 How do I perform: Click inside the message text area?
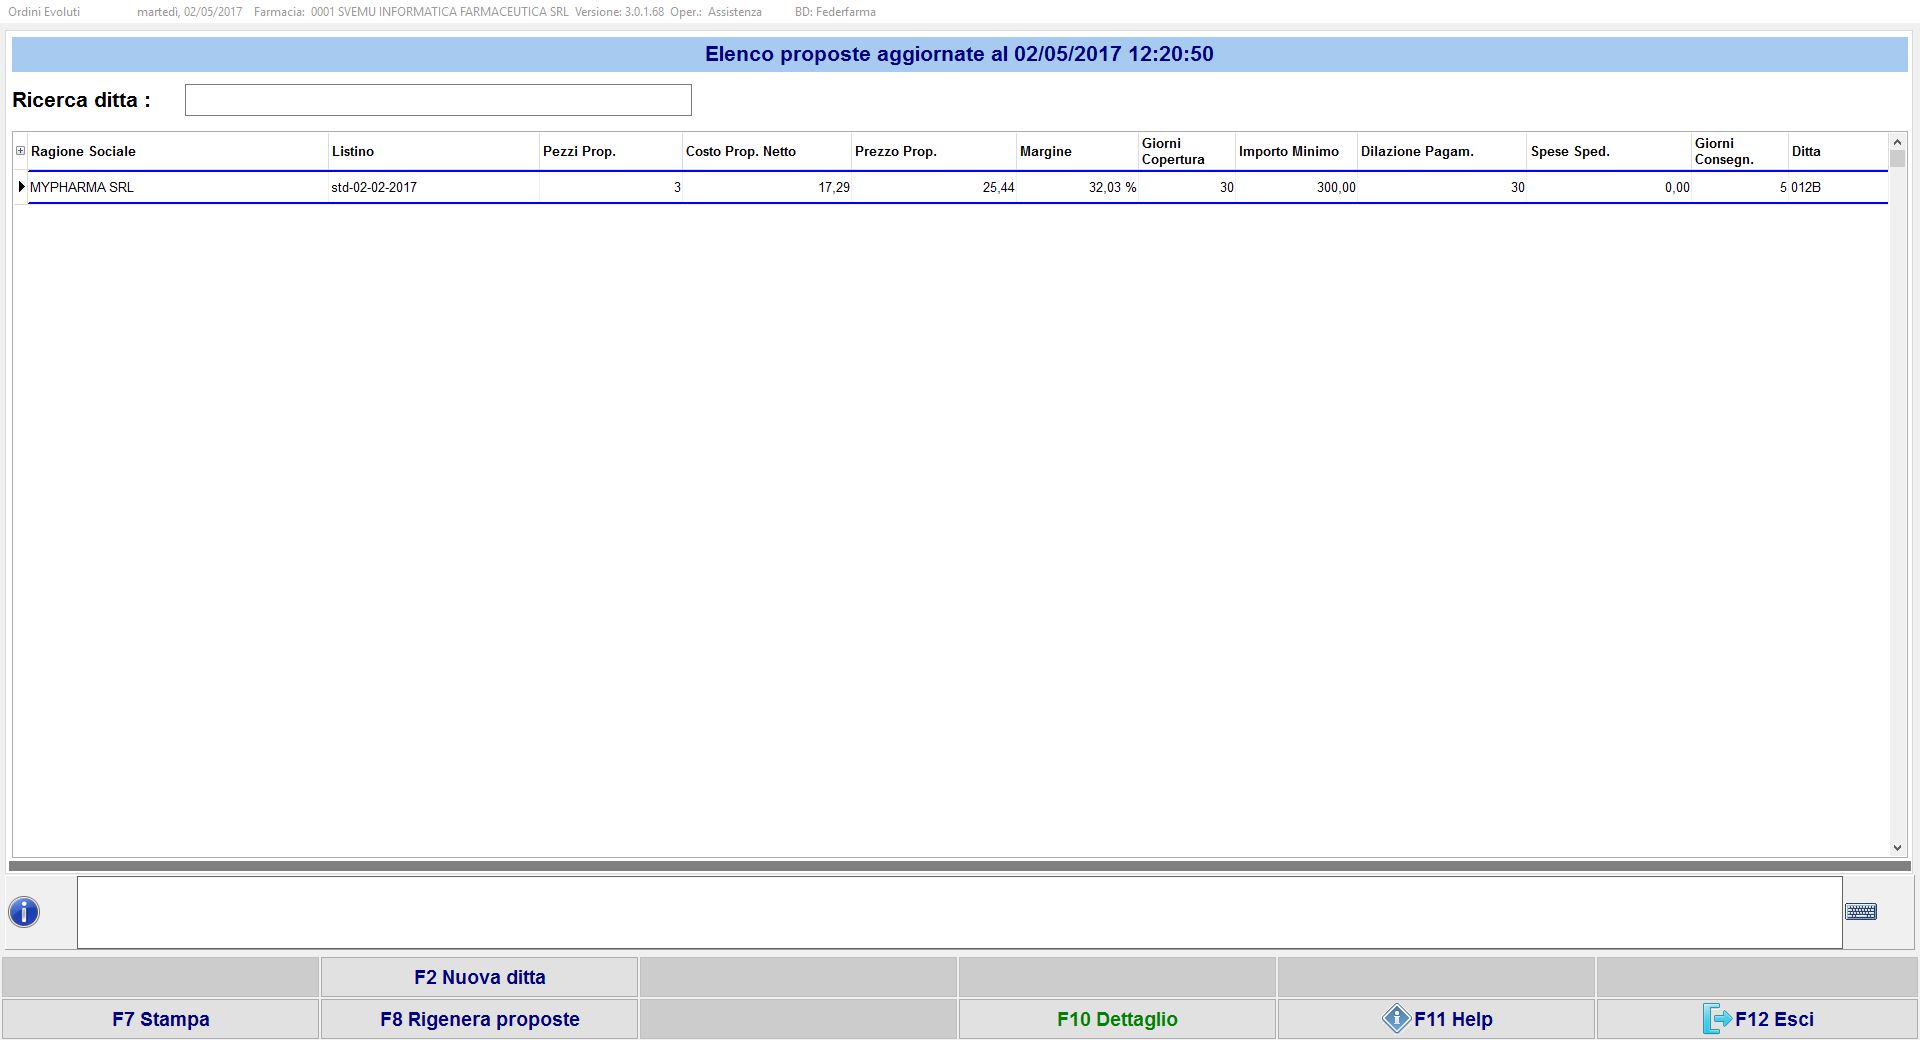coord(958,912)
